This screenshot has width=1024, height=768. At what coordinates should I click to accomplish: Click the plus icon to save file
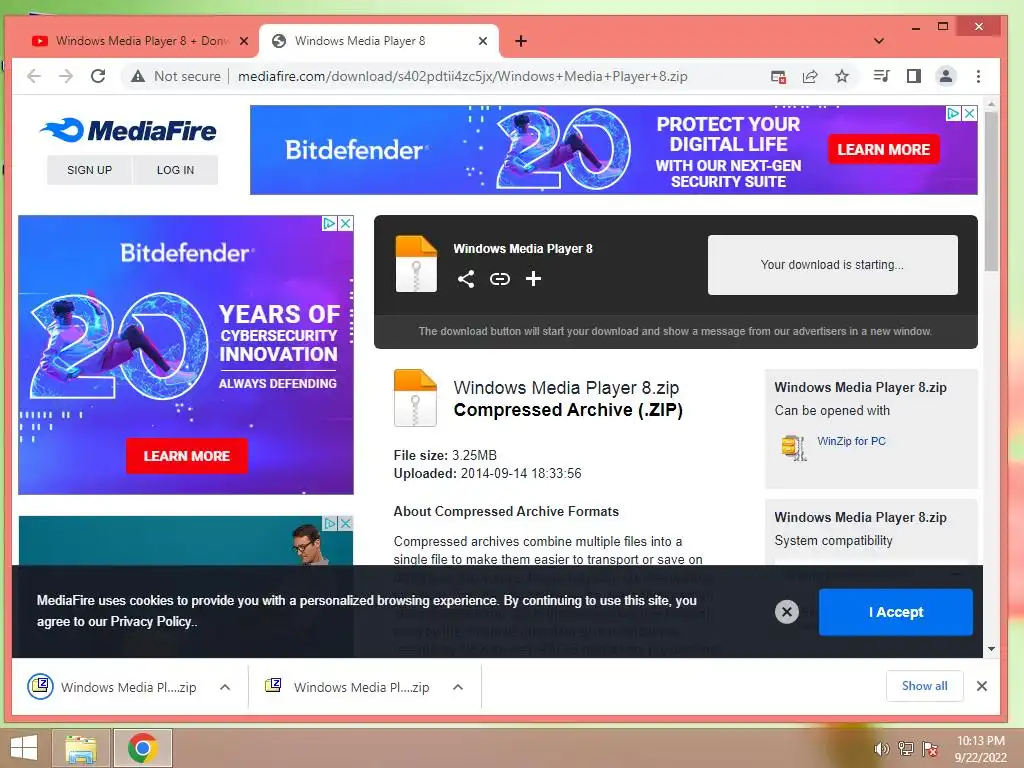[534, 279]
